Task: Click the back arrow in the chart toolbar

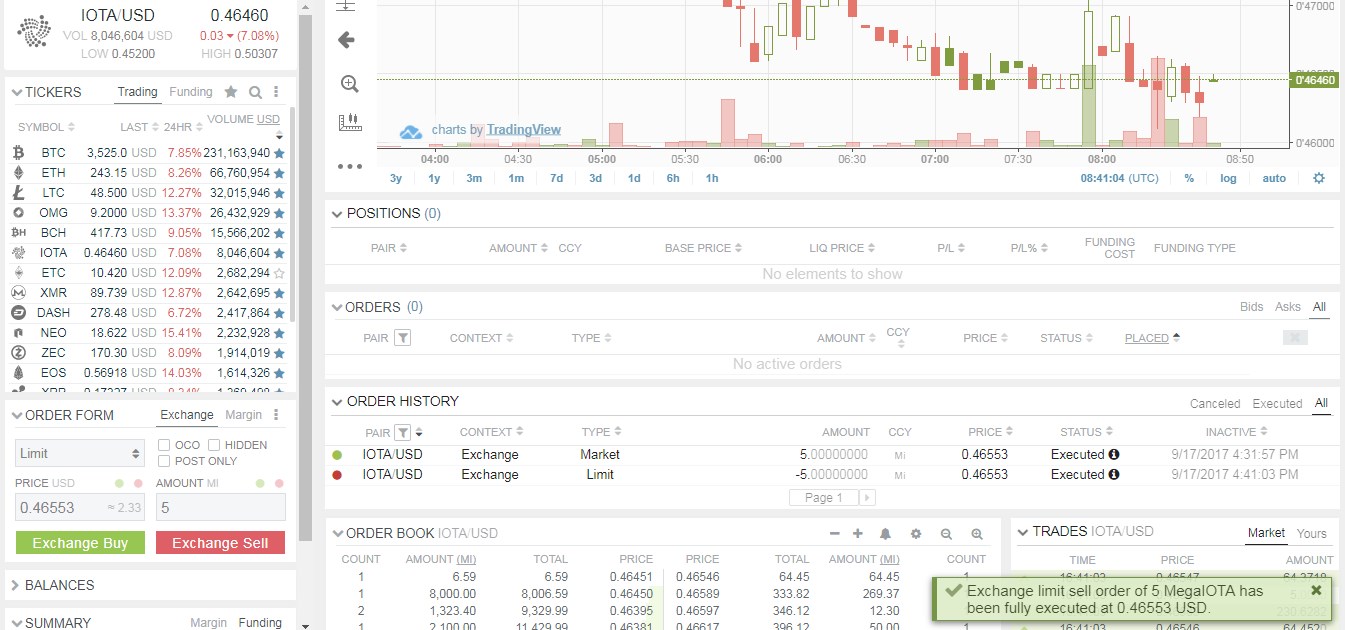Action: (347, 40)
